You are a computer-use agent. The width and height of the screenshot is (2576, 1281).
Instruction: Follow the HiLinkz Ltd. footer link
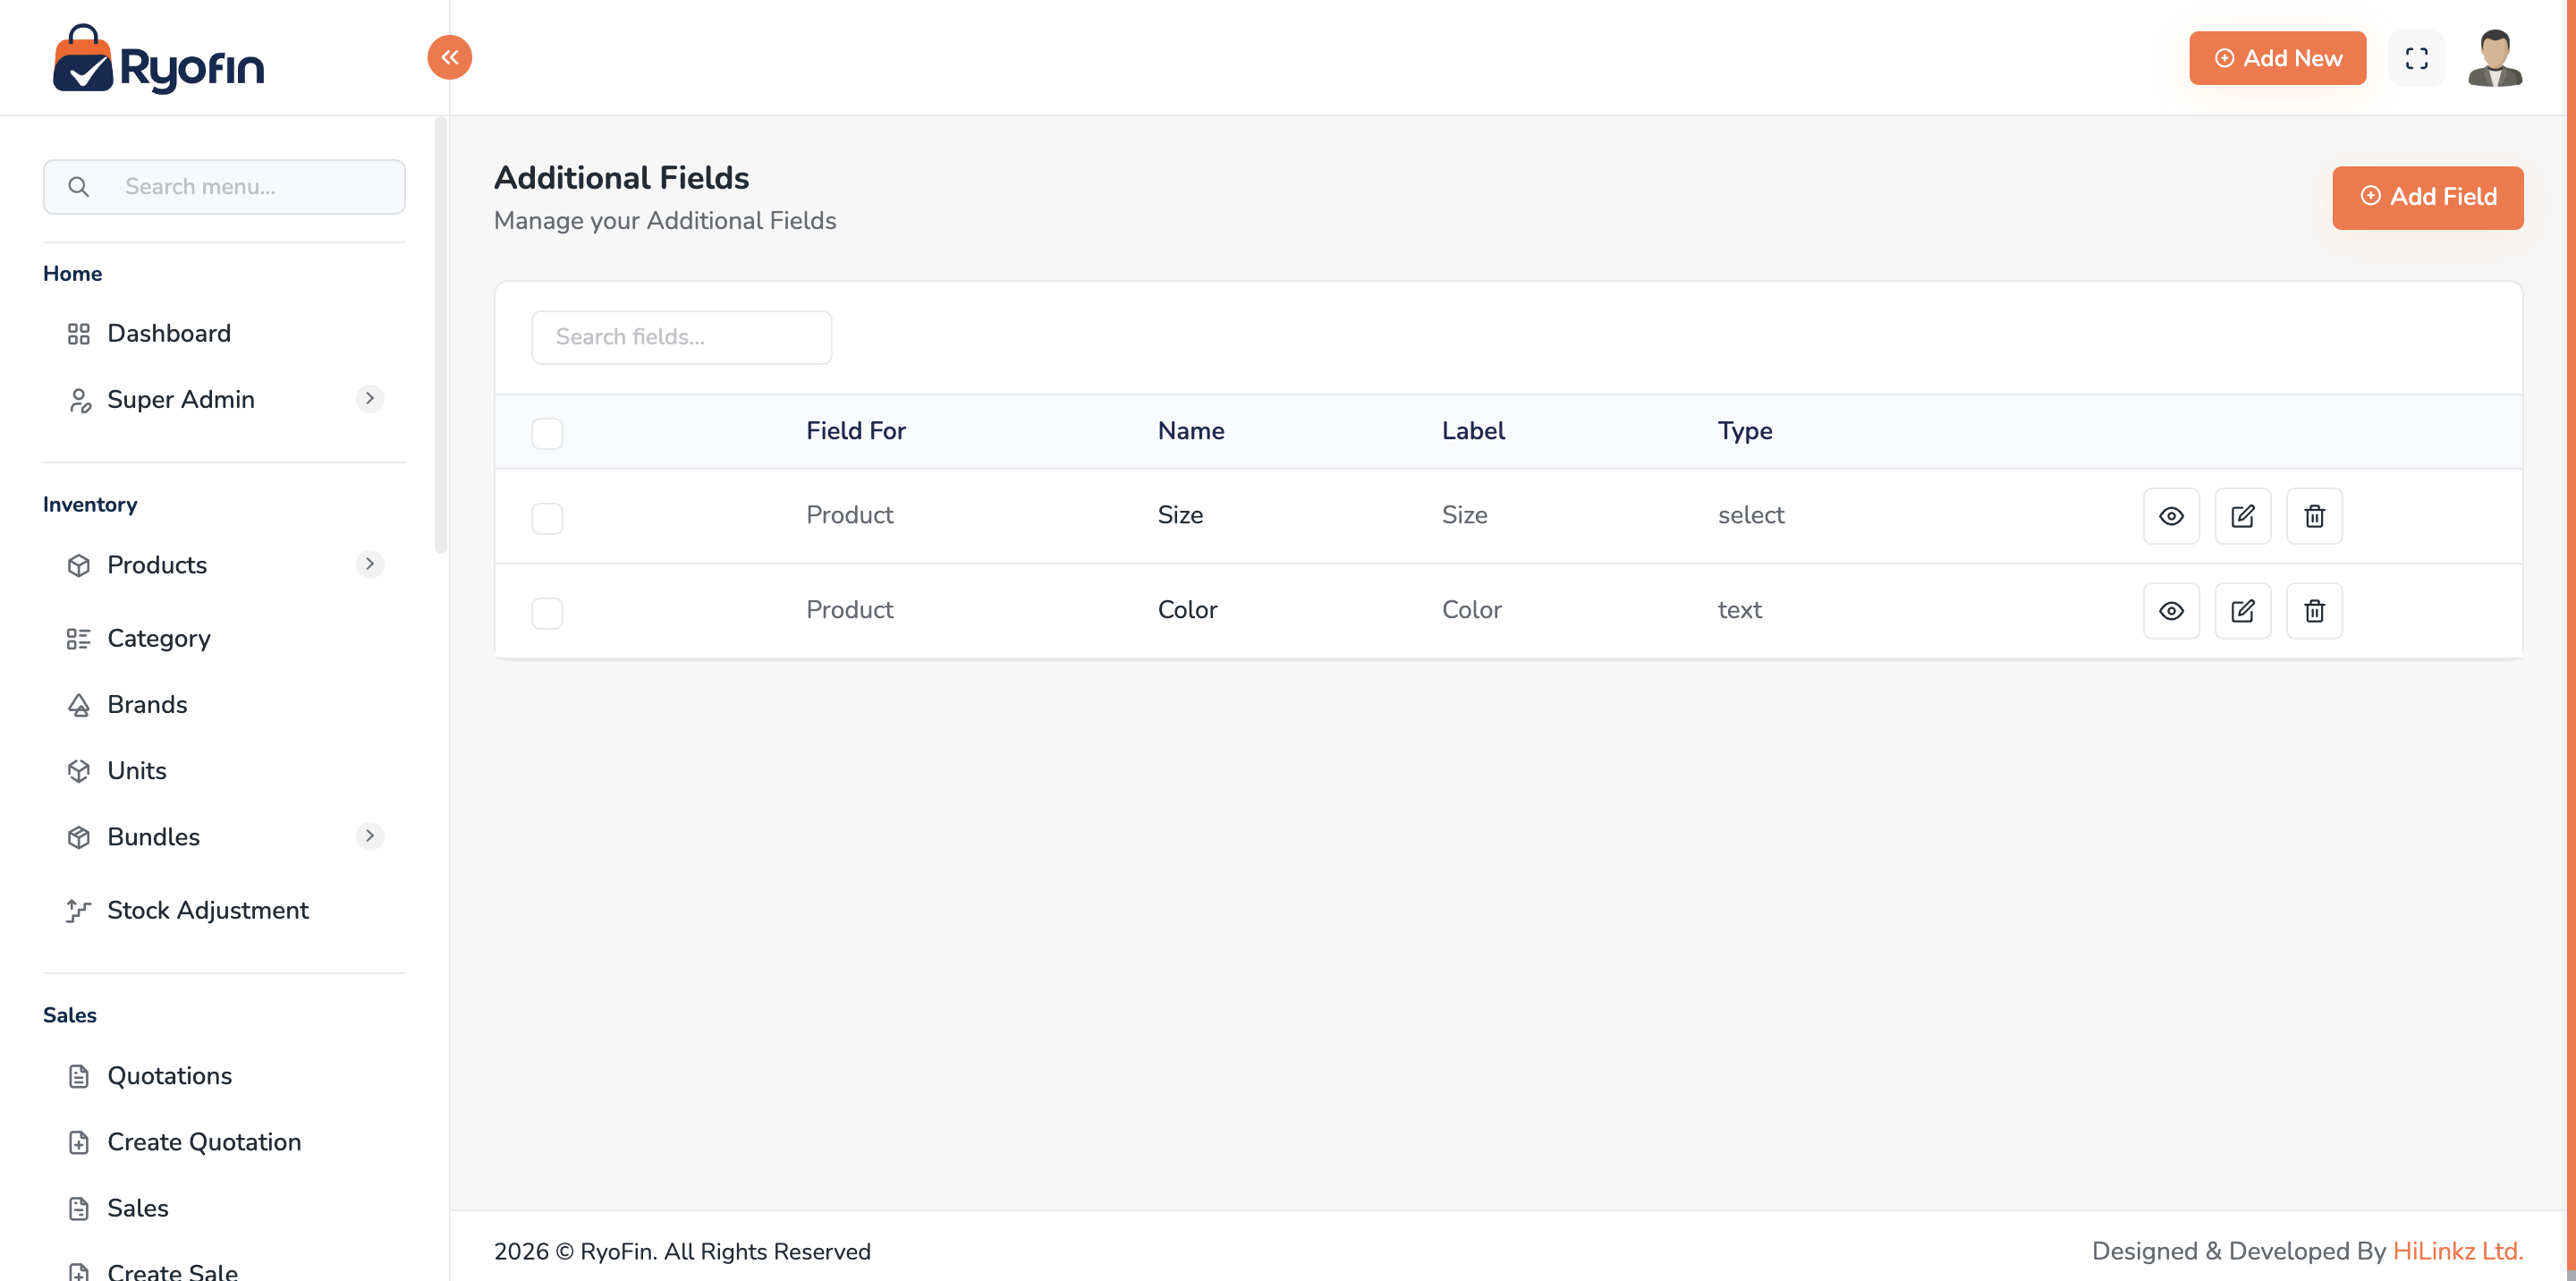[x=2457, y=1251]
